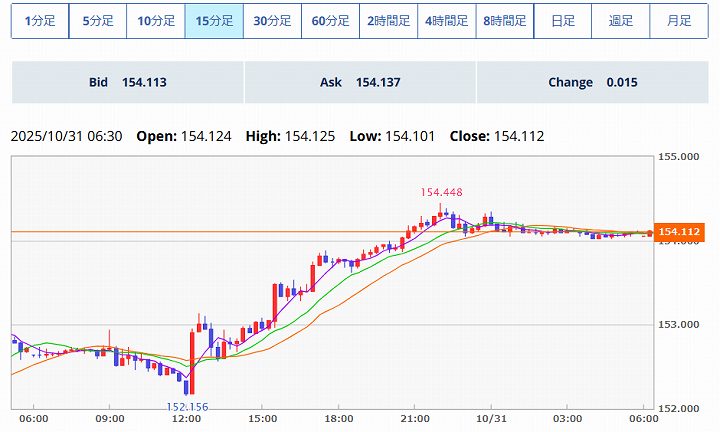Open the daily 日足 chart
Viewport: 720px width, 432px height.
point(562,20)
